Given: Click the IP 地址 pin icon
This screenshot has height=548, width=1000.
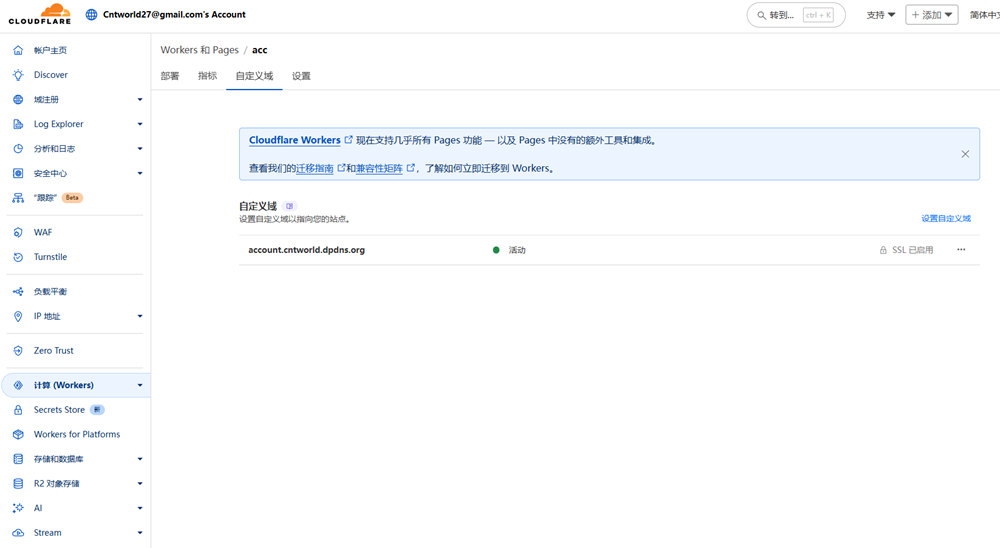Looking at the screenshot, I should 18,316.
